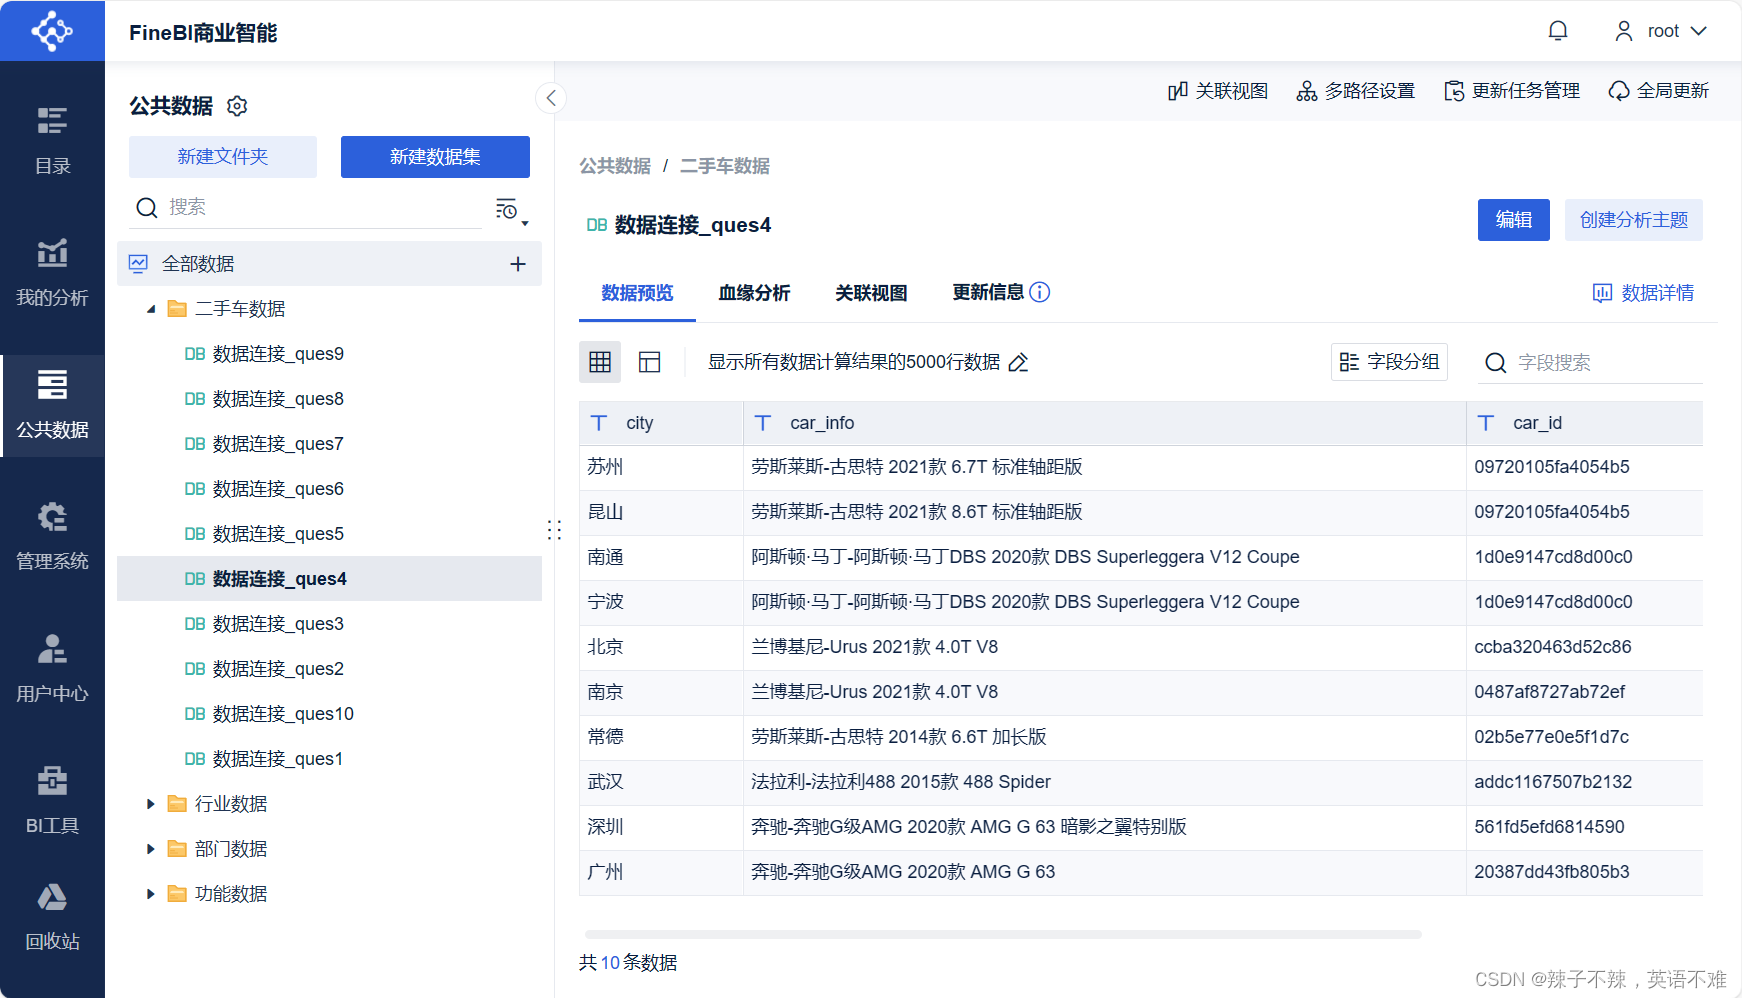Click the 公共数据 breadcrumb link
Viewport: 1742px width, 998px height.
(615, 166)
